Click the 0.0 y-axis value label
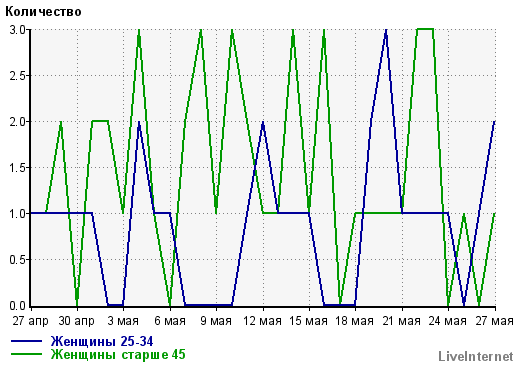 point(17,306)
